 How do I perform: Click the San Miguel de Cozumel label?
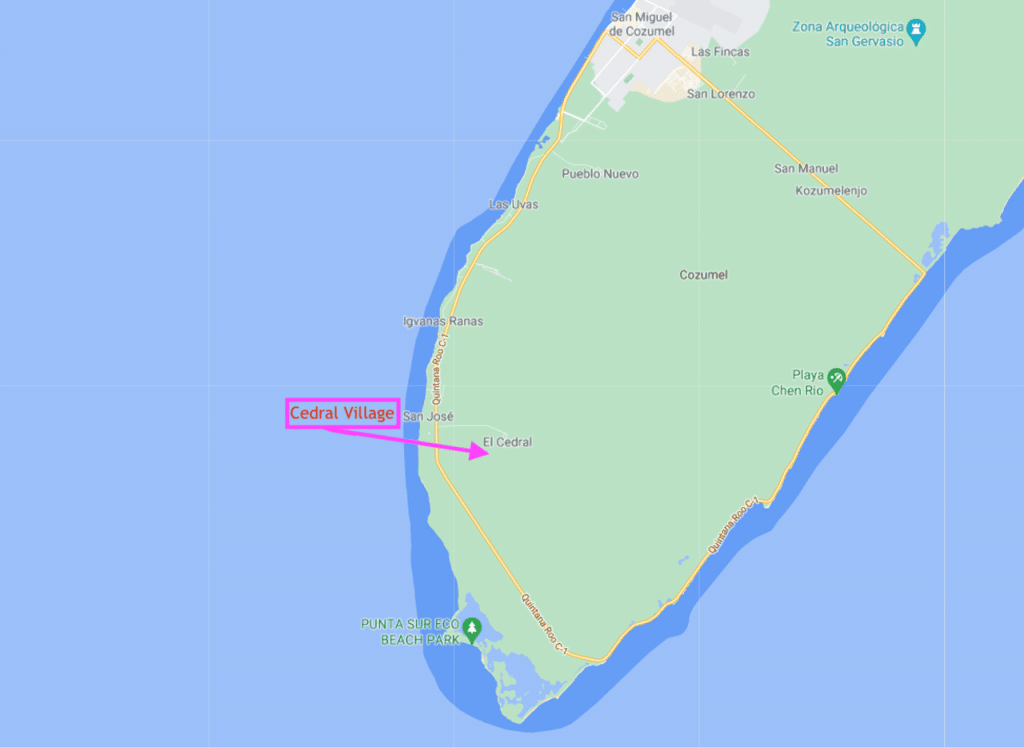coord(641,24)
